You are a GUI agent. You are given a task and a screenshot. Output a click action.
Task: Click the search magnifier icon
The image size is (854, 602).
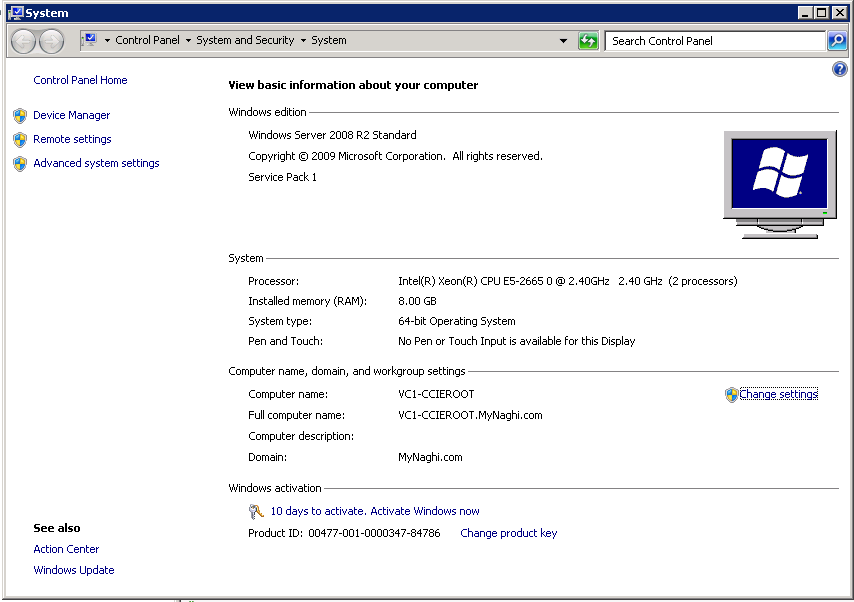point(837,41)
